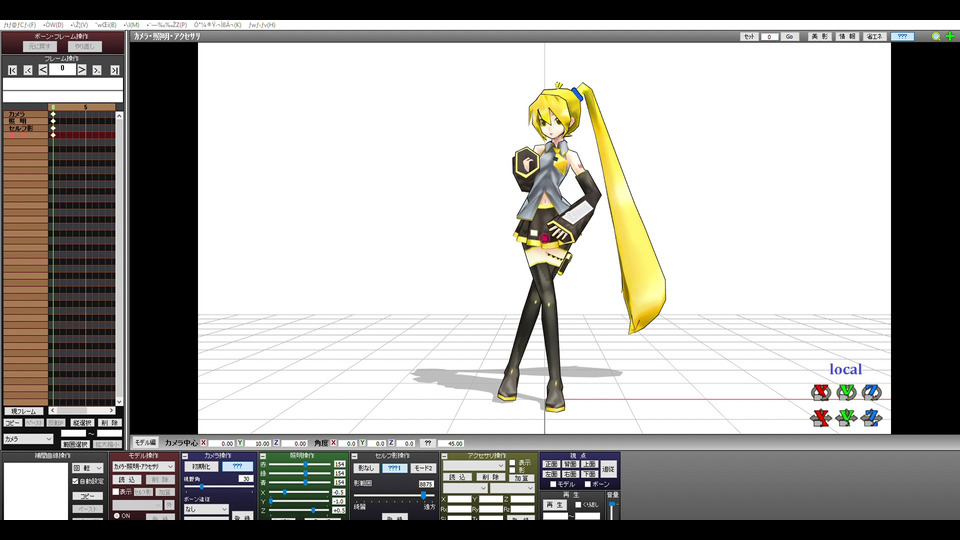The image size is (960, 540).
Task: Toggle the くり返し loop checkbox
Action: 578,504
